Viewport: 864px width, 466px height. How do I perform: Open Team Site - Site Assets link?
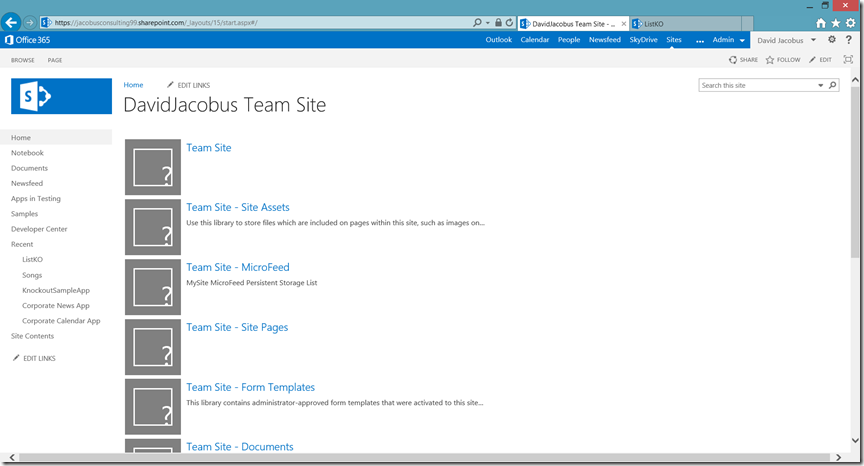pyautogui.click(x=237, y=207)
